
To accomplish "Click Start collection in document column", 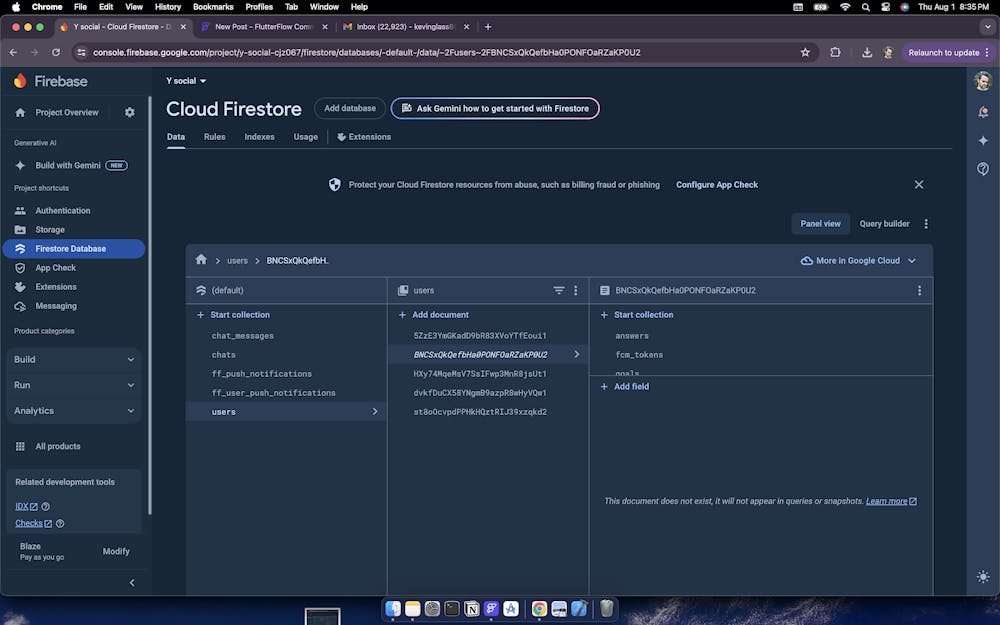I will pyautogui.click(x=637, y=315).
